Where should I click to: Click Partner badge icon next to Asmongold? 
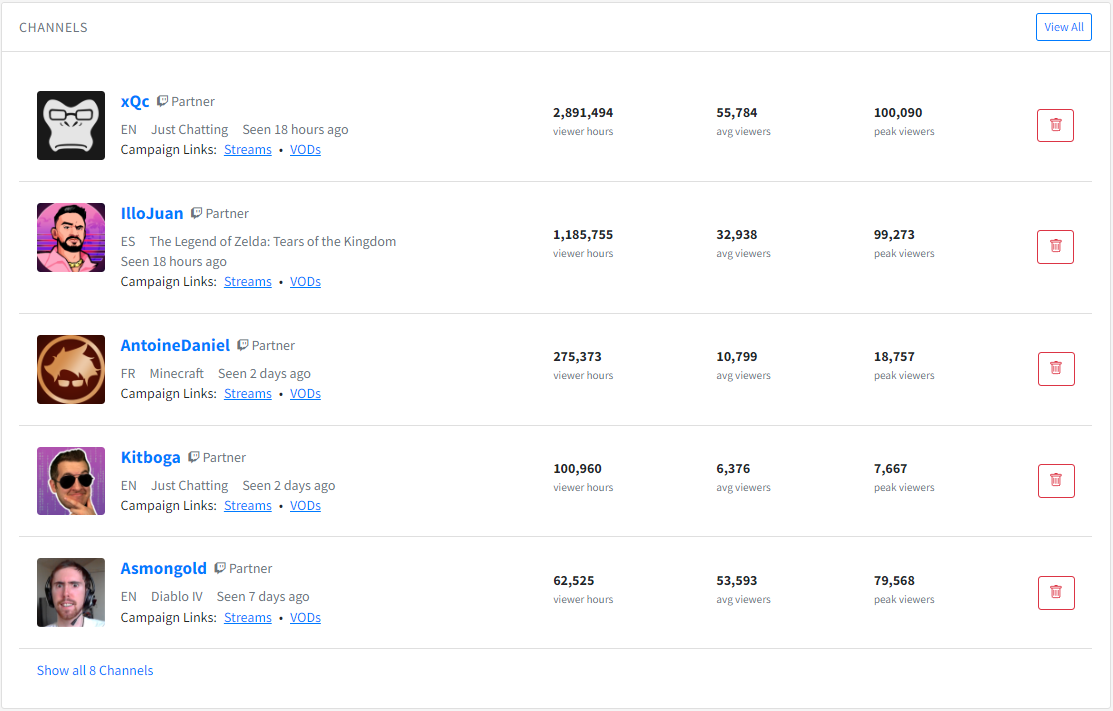[220, 568]
